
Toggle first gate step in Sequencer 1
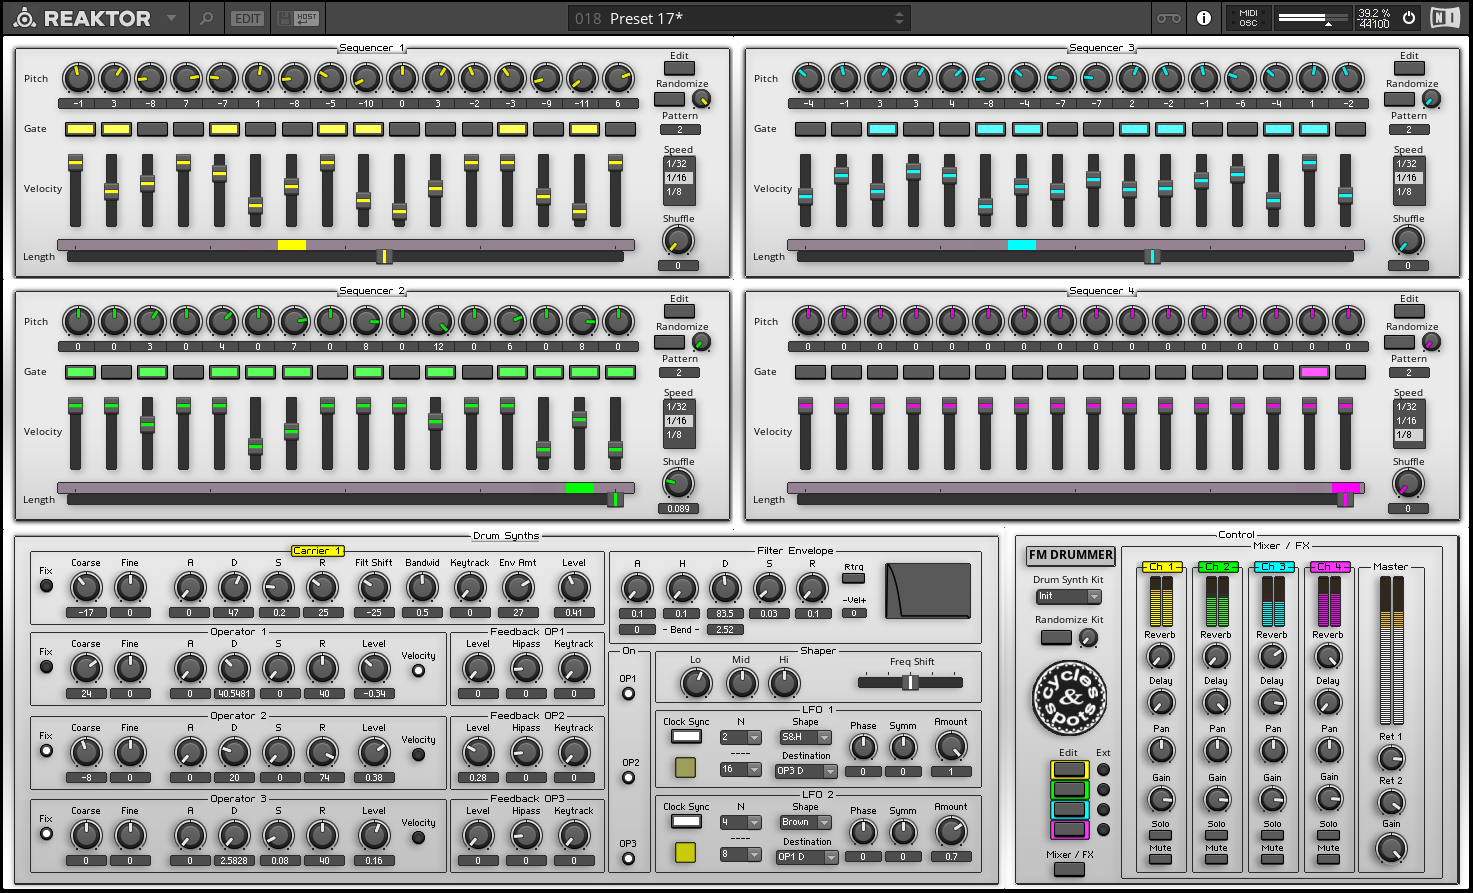80,129
